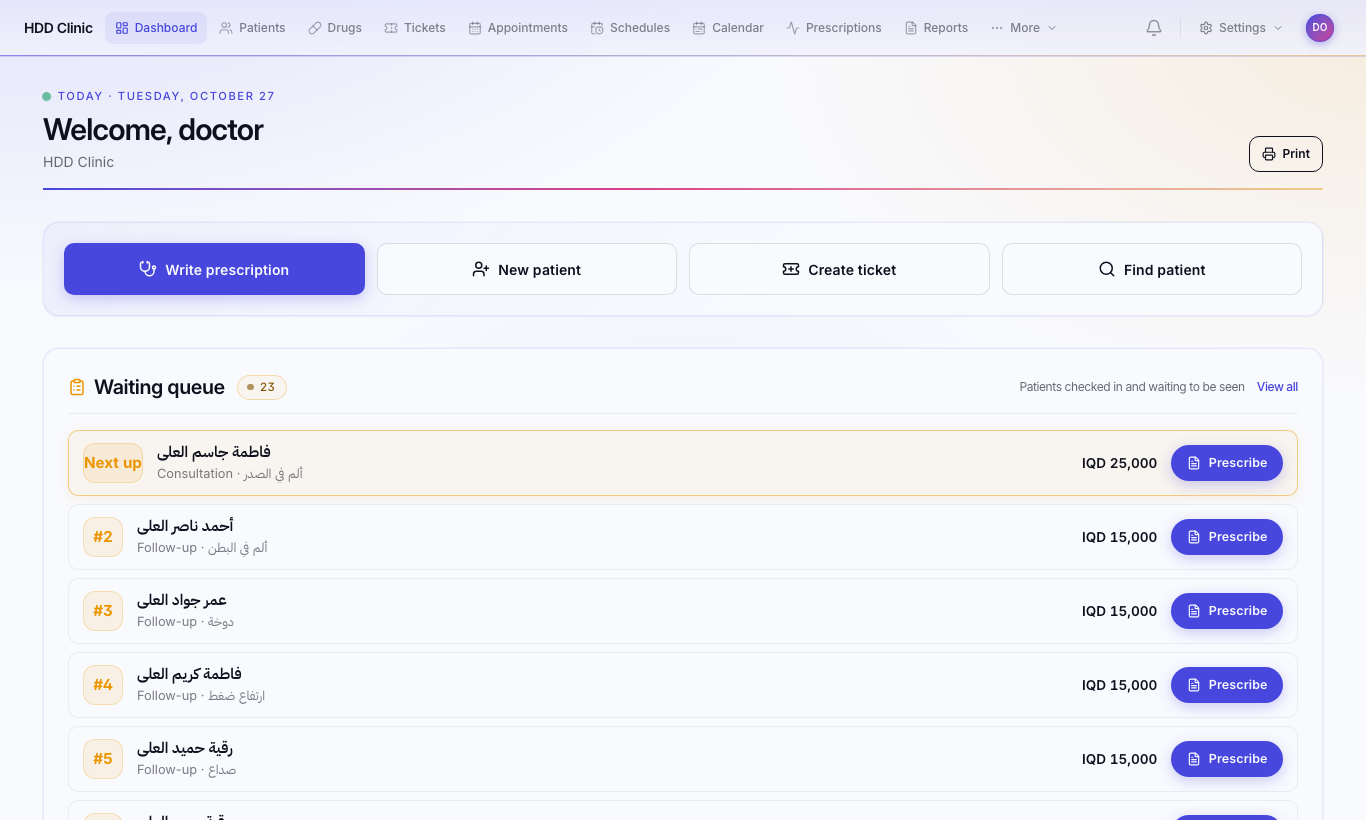The image size is (1366, 820).
Task: Add a New patient
Action: pyautogui.click(x=527, y=269)
